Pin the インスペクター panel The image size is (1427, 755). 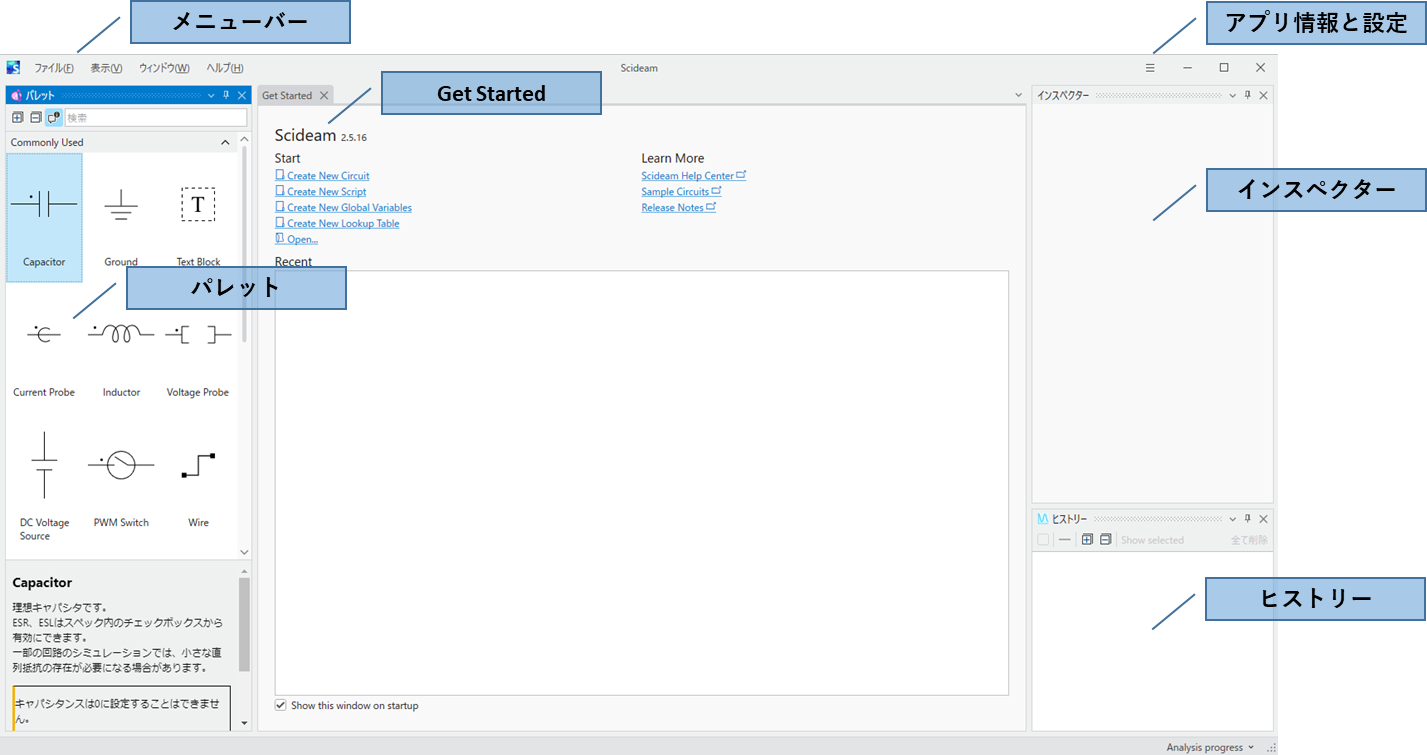1248,95
